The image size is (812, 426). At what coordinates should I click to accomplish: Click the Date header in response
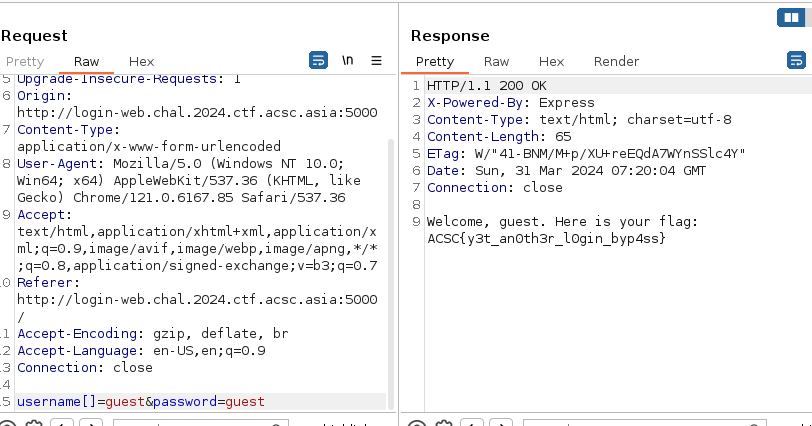click(566, 171)
